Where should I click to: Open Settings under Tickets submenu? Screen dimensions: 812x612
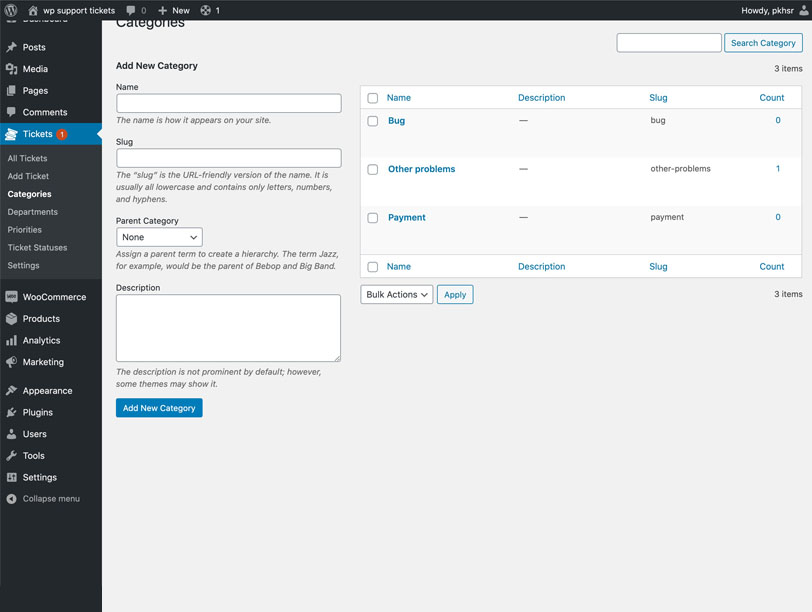click(23, 265)
